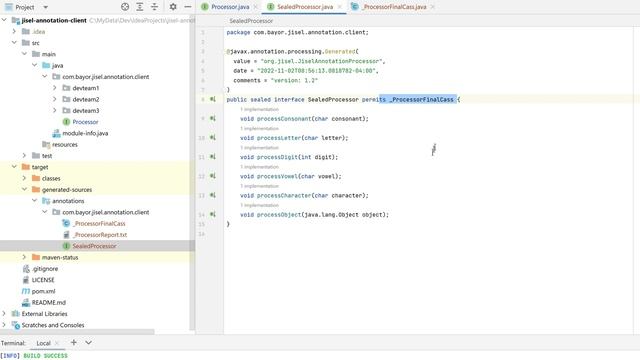Open terminal tabs dropdown arrow
Viewport: 640px width, 360px height.
click(x=89, y=342)
